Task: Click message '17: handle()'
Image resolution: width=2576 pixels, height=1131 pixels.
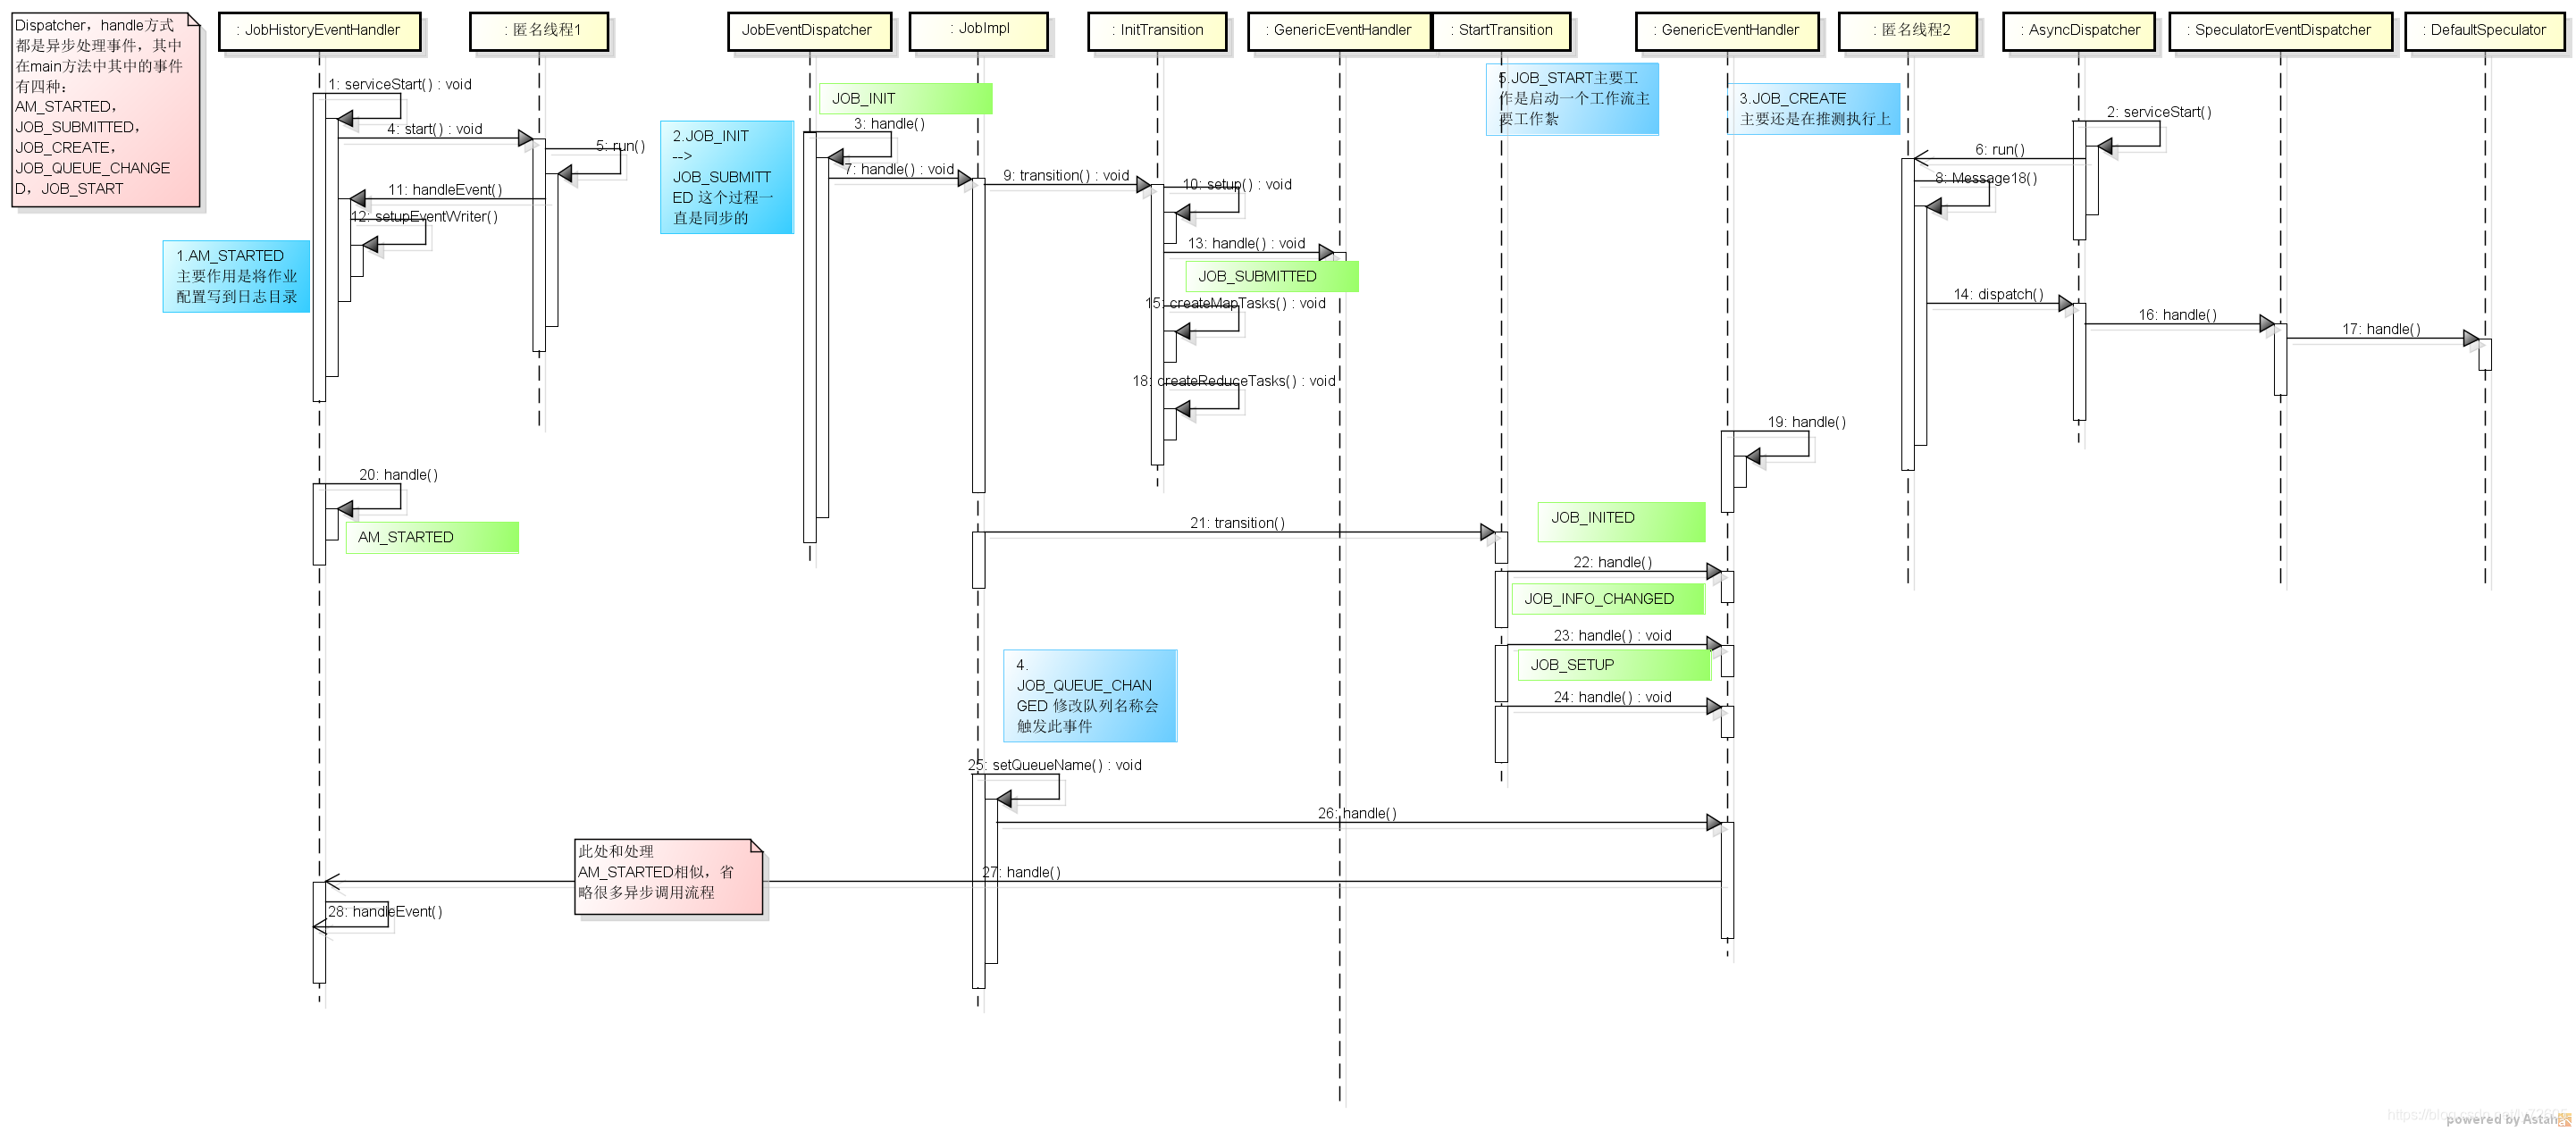Action: click(x=2381, y=329)
